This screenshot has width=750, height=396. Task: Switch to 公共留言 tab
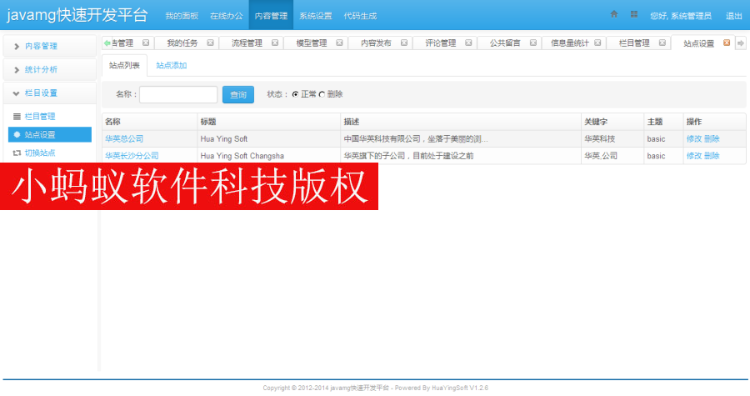pyautogui.click(x=505, y=43)
